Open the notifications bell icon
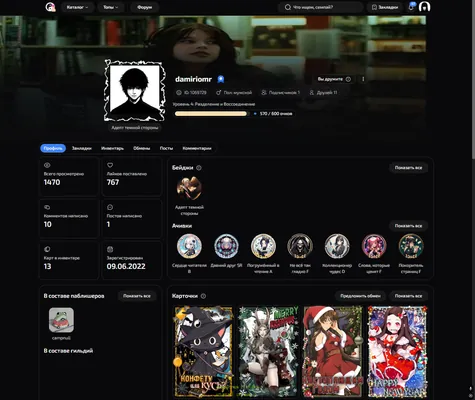The image size is (475, 400). click(411, 7)
